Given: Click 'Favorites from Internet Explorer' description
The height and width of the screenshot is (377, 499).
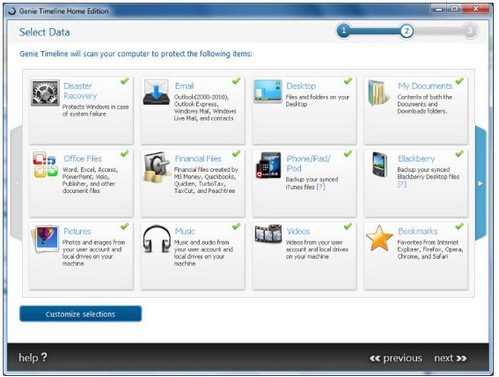Looking at the screenshot, I should tap(430, 249).
